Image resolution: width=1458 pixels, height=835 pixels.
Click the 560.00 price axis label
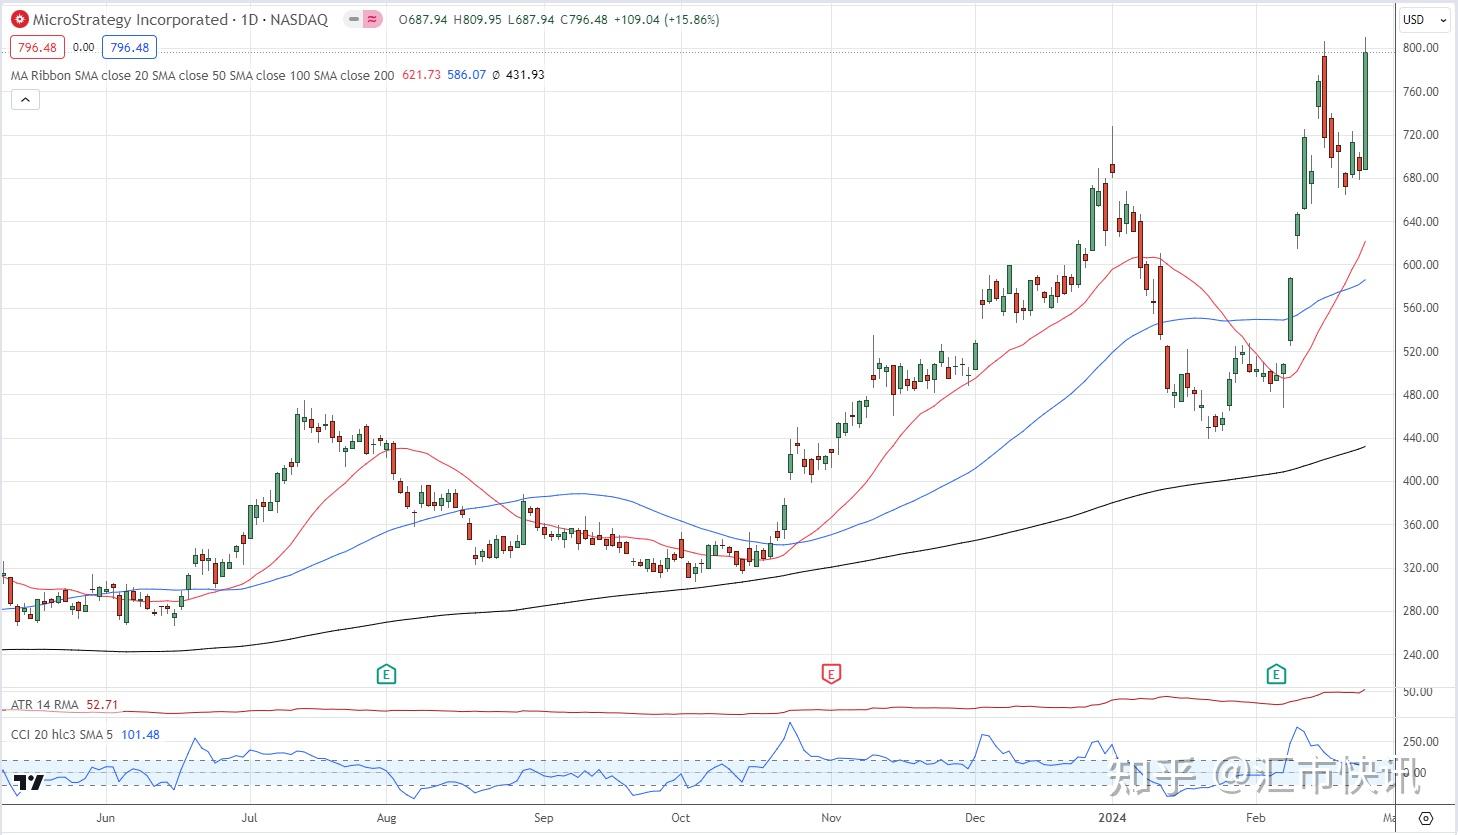(x=1420, y=308)
